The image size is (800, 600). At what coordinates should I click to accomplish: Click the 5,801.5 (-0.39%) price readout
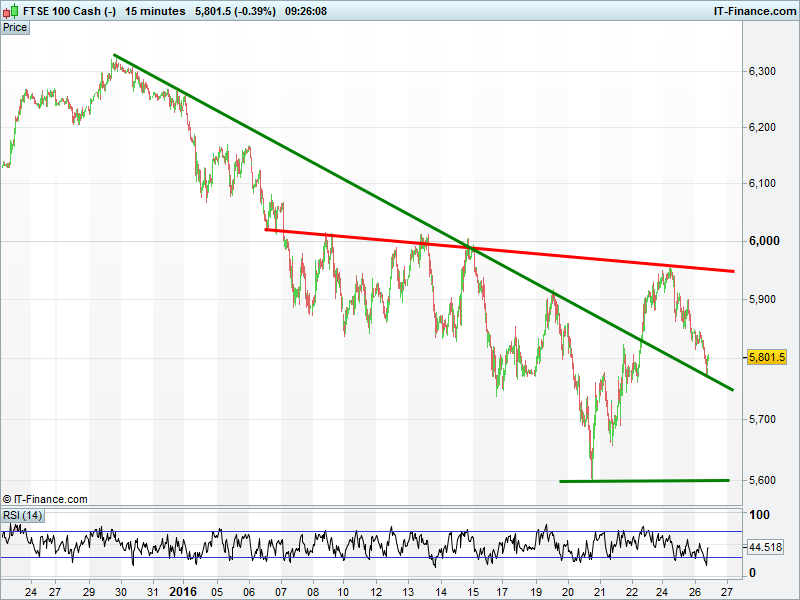click(235, 11)
